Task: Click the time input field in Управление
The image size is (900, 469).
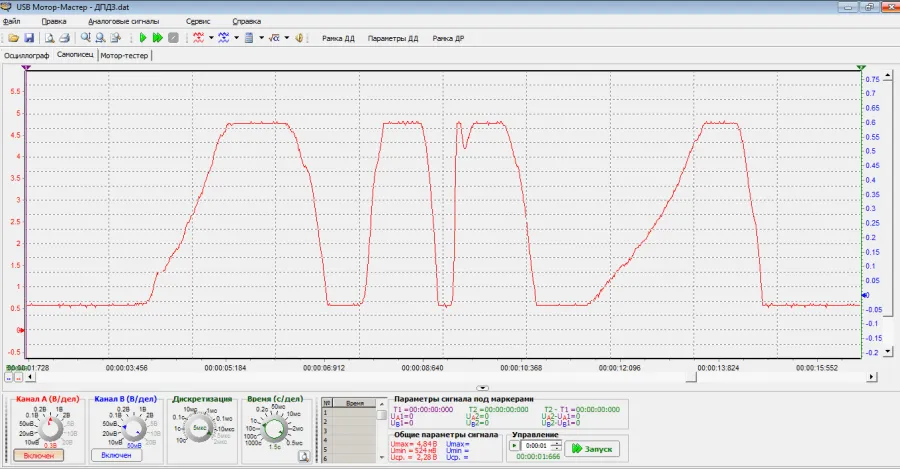Action: pos(535,445)
